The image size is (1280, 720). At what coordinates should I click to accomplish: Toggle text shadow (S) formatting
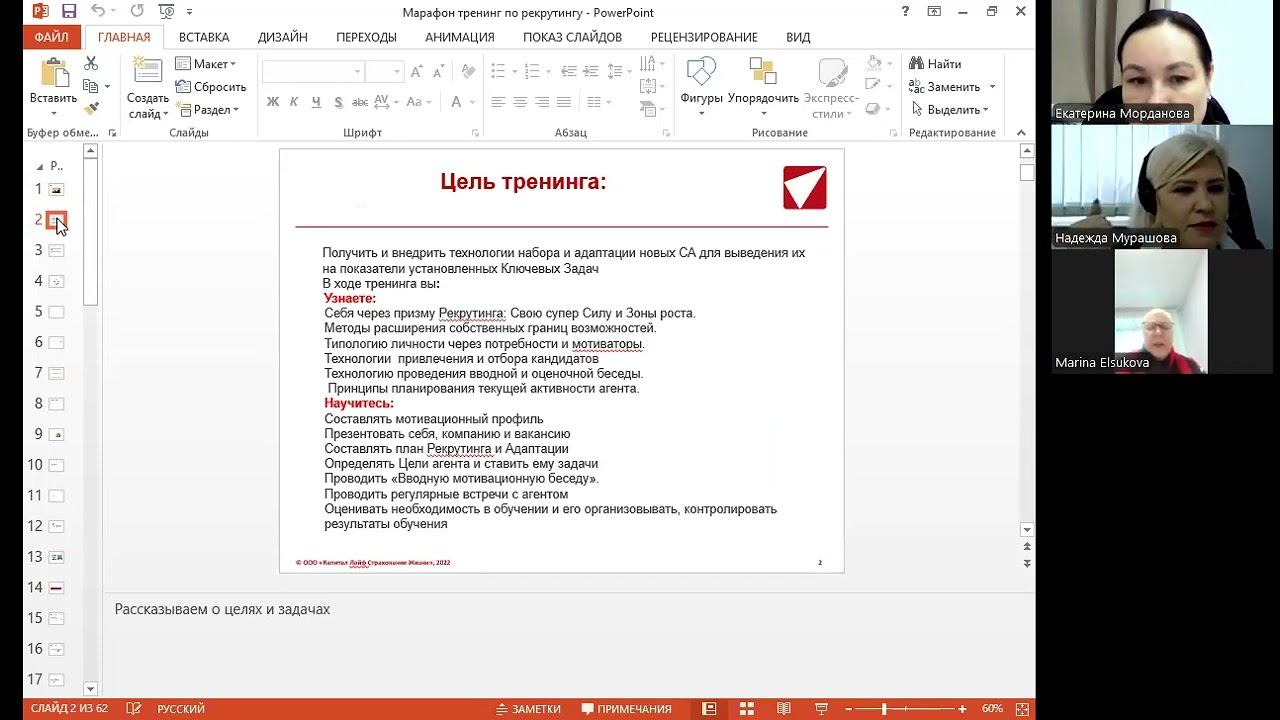[338, 102]
